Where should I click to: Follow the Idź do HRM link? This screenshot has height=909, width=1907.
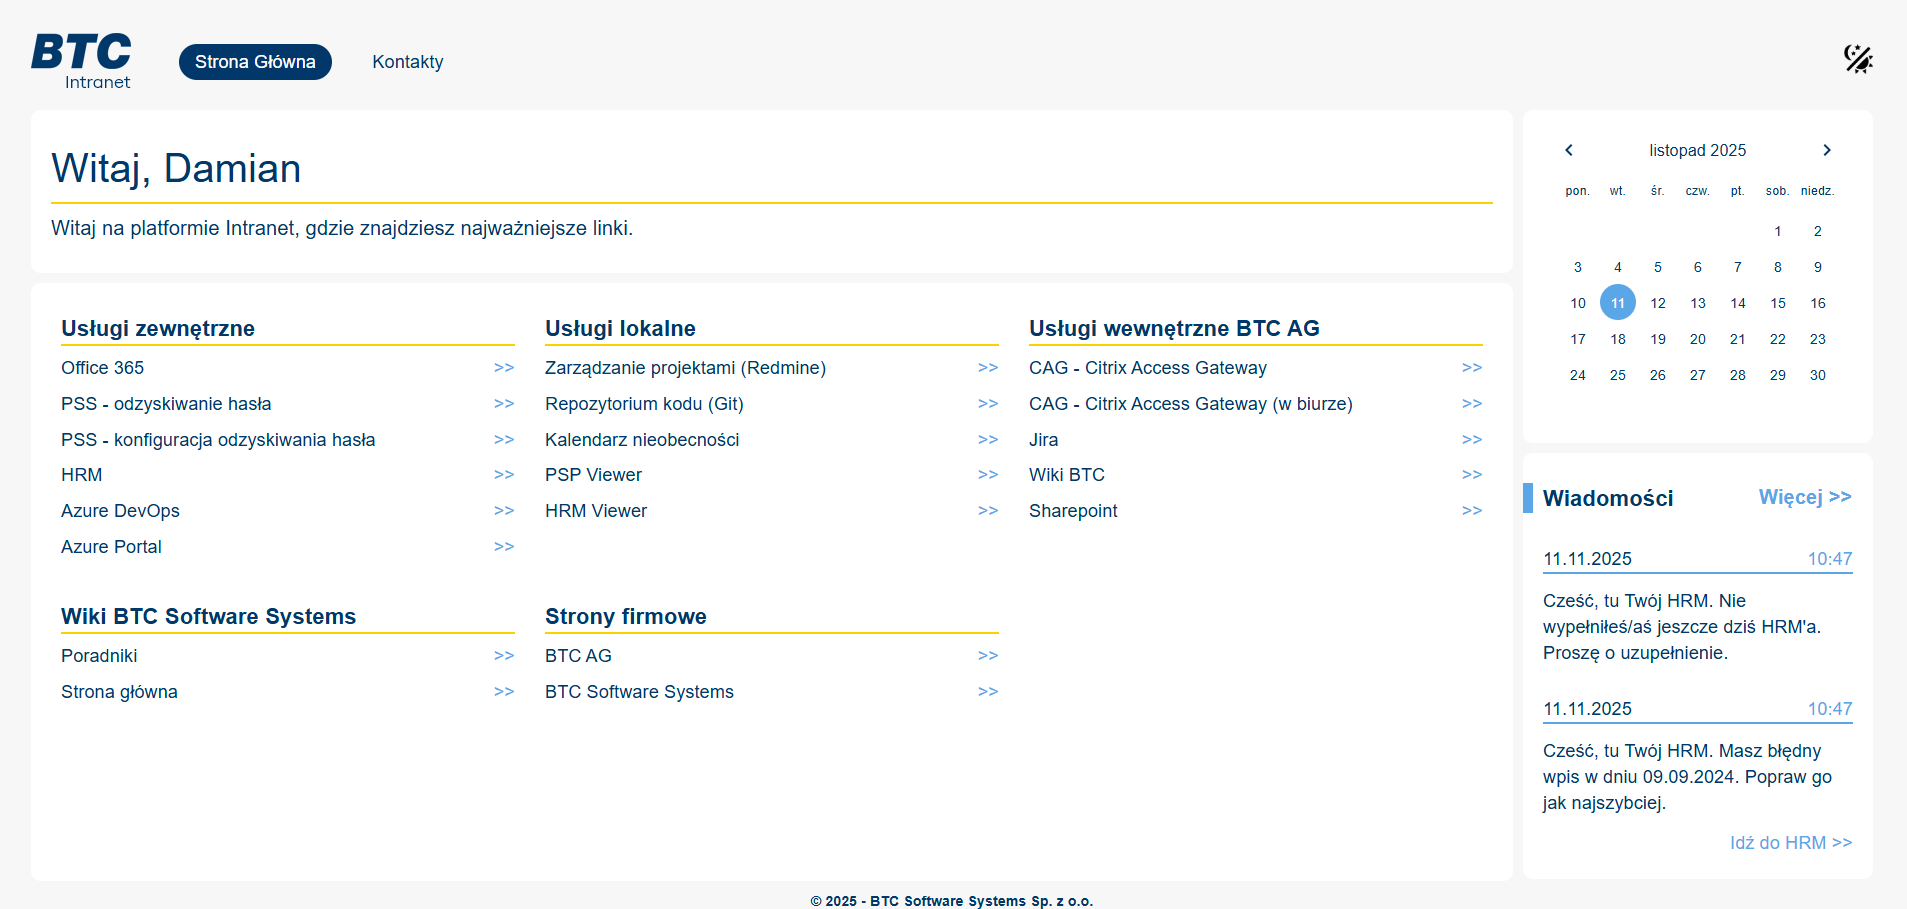click(x=1790, y=843)
